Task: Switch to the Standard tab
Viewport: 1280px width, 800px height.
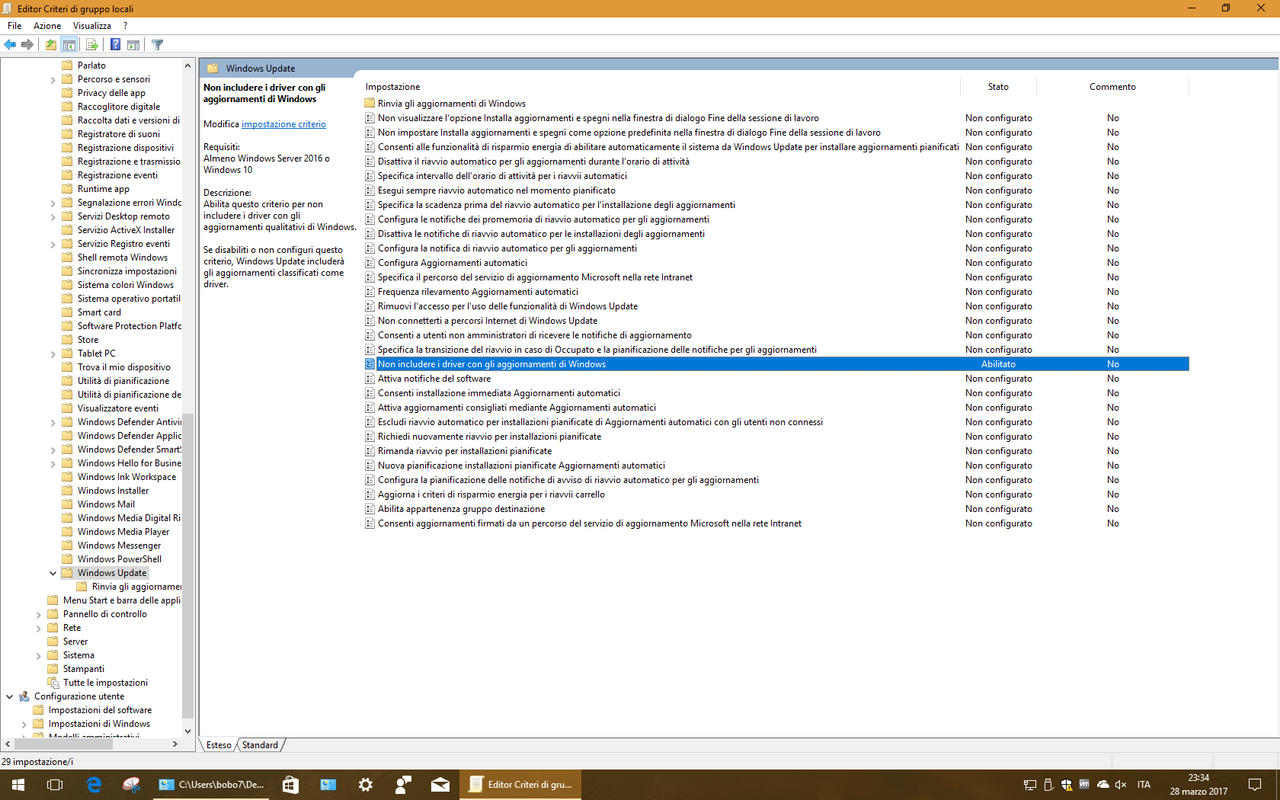Action: click(260, 744)
